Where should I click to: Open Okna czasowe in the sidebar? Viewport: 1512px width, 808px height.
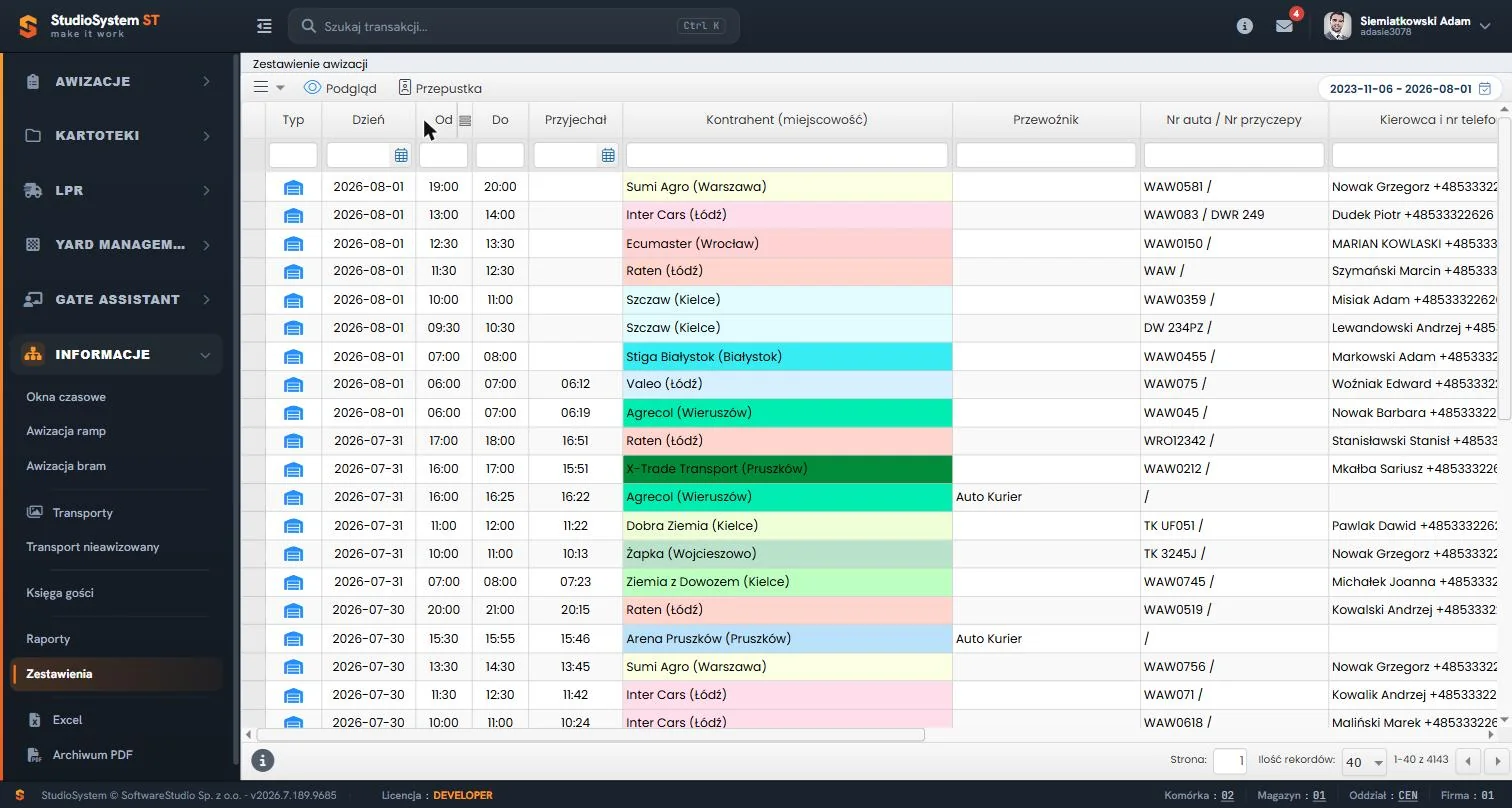[x=66, y=397]
